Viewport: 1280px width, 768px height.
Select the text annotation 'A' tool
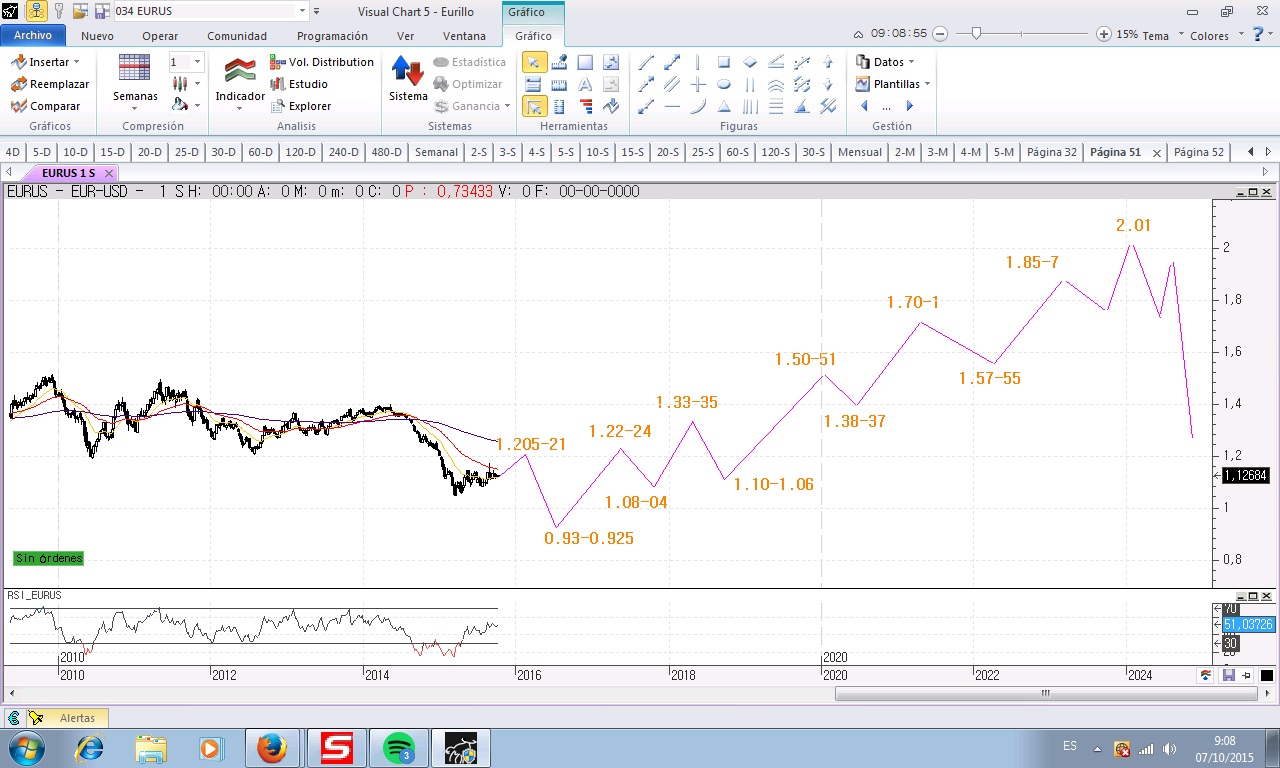[585, 84]
